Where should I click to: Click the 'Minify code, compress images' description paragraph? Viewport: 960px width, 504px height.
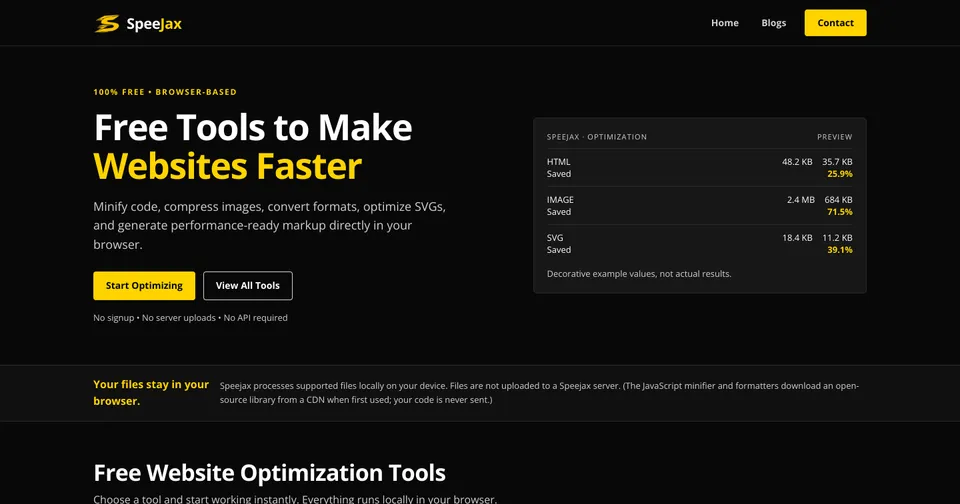[x=269, y=225]
